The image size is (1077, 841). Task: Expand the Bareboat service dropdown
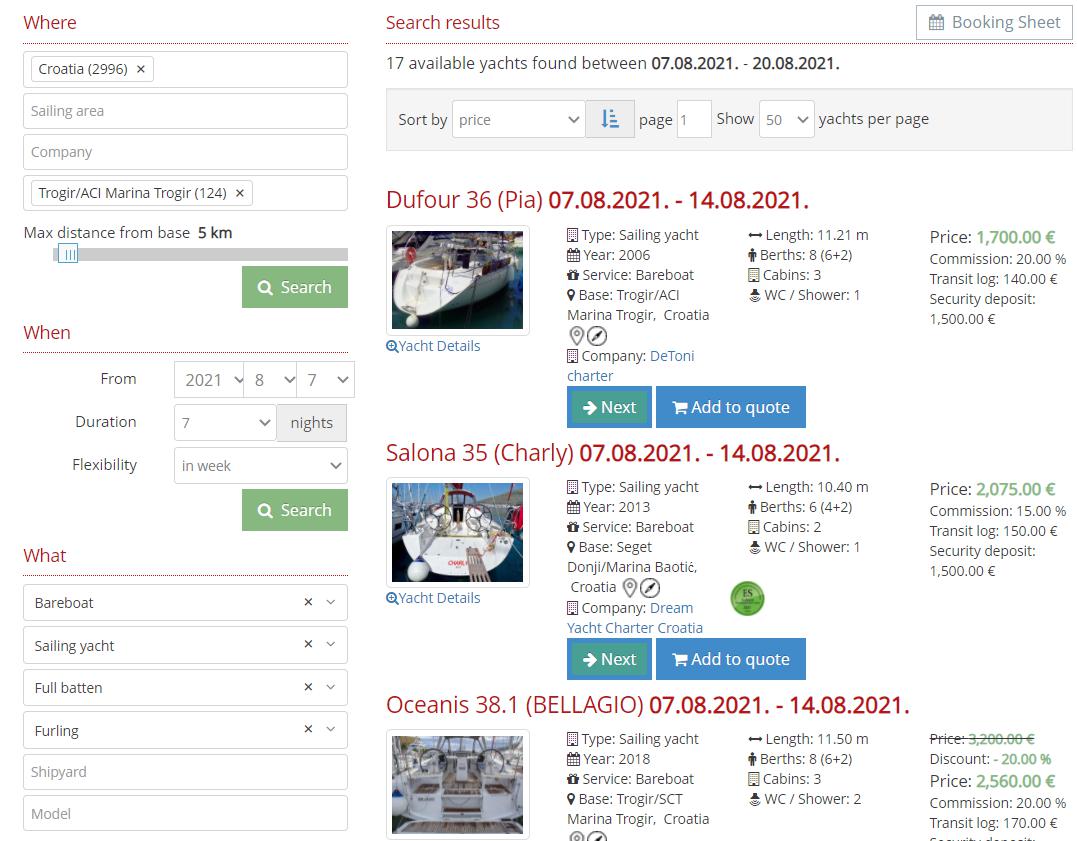[331, 603]
